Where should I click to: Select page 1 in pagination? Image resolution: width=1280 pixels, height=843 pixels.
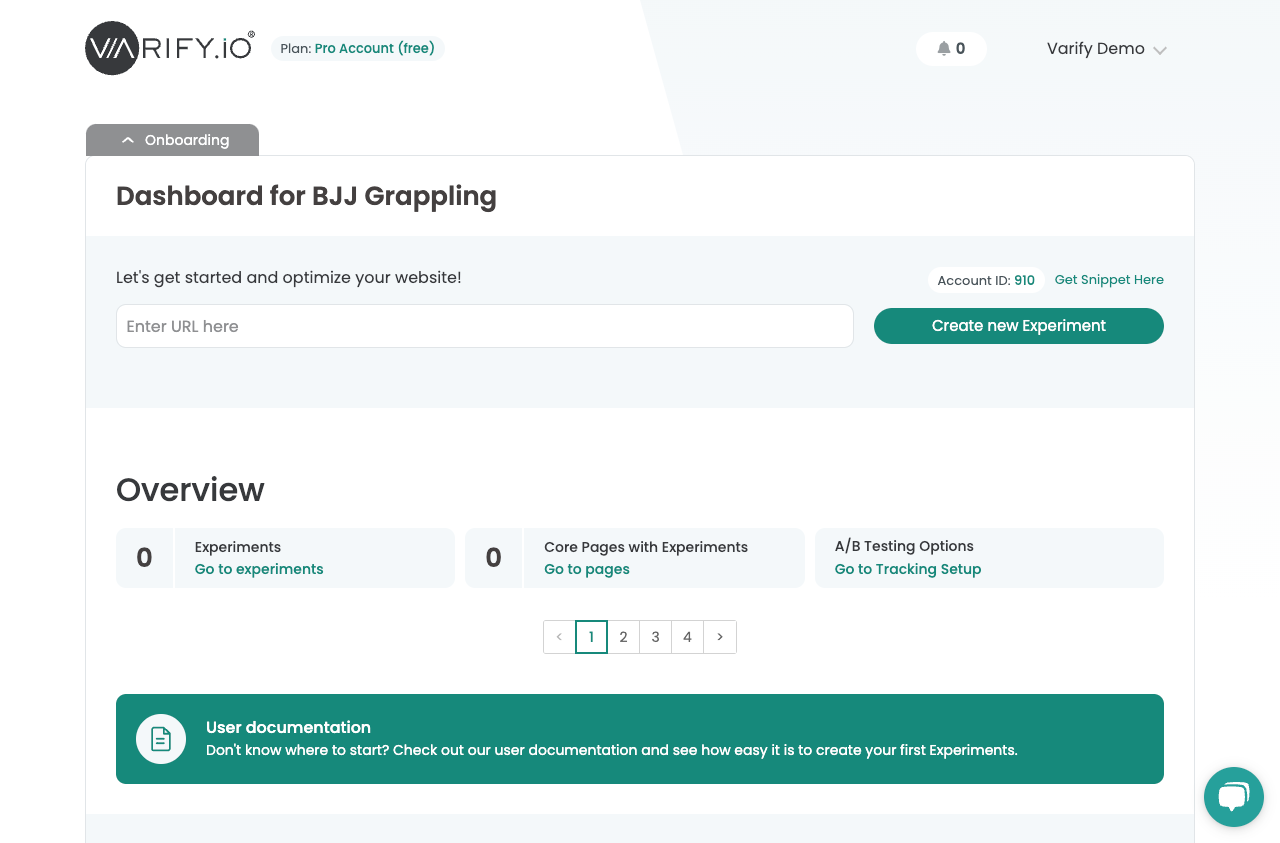pyautogui.click(x=591, y=637)
